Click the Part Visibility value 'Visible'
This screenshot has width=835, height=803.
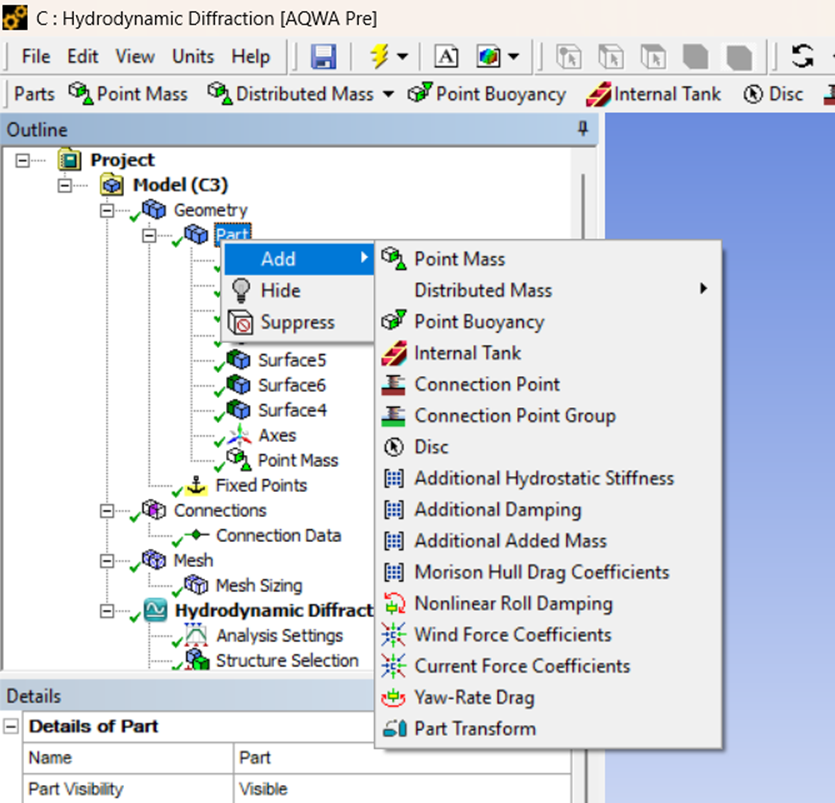click(x=402, y=789)
